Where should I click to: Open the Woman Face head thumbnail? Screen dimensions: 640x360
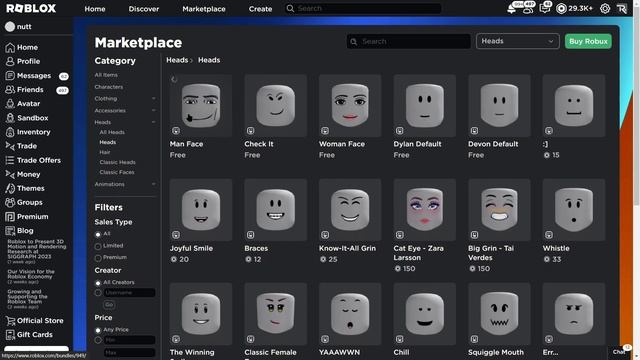tap(350, 105)
